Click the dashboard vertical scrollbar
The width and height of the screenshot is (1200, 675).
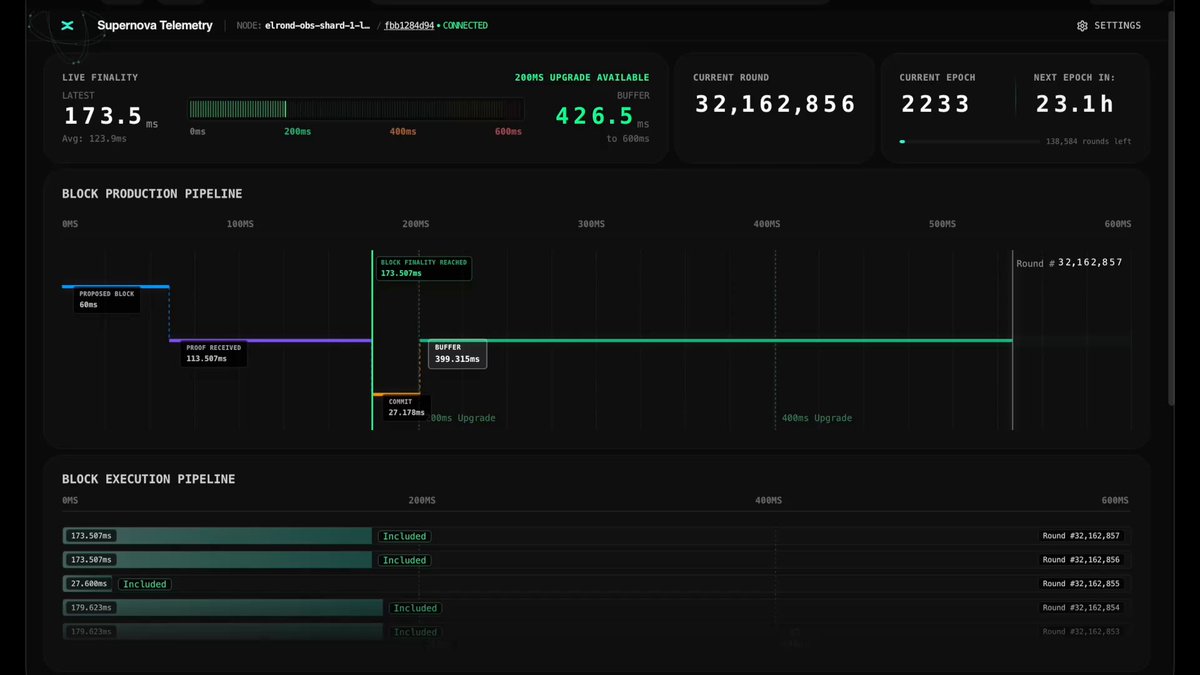click(1173, 210)
